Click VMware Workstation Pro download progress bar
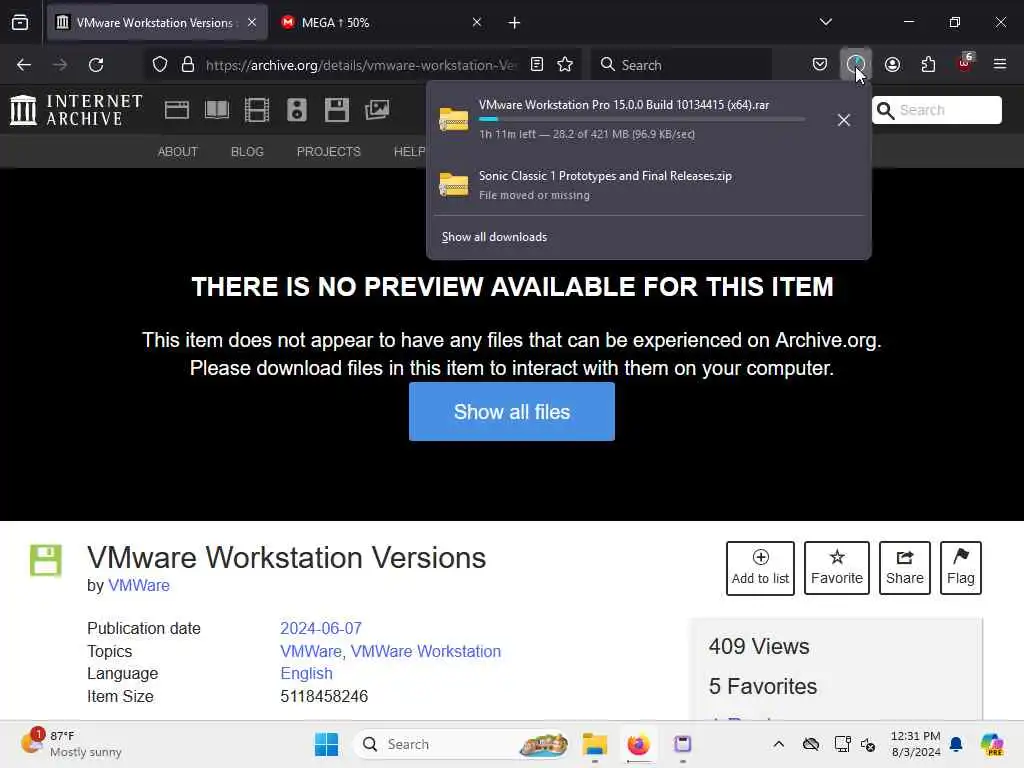The width and height of the screenshot is (1024, 768). [642, 119]
